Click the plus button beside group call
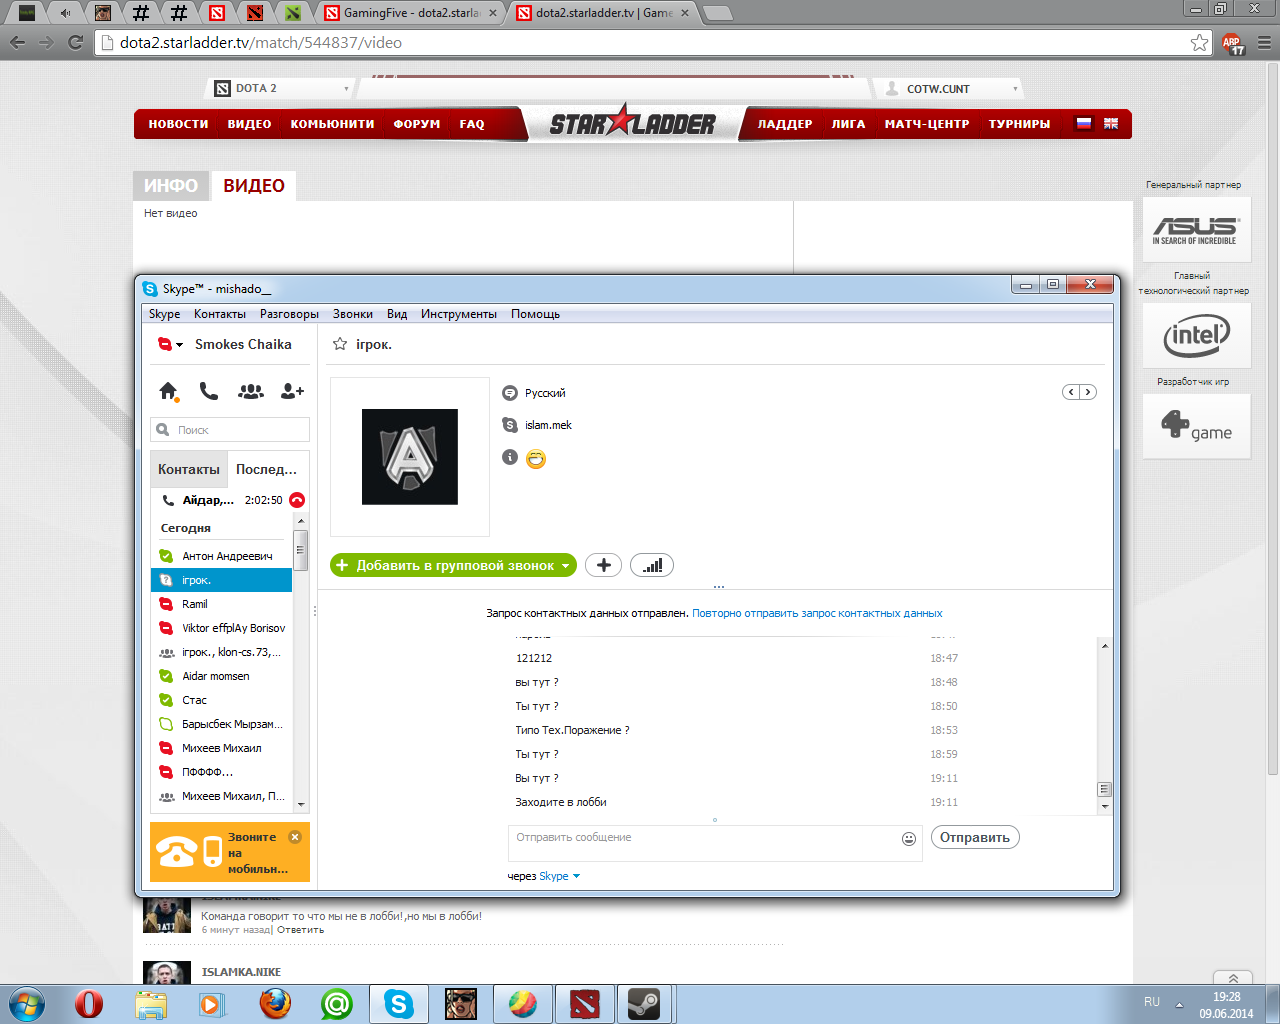1280x1024 pixels. pos(603,565)
